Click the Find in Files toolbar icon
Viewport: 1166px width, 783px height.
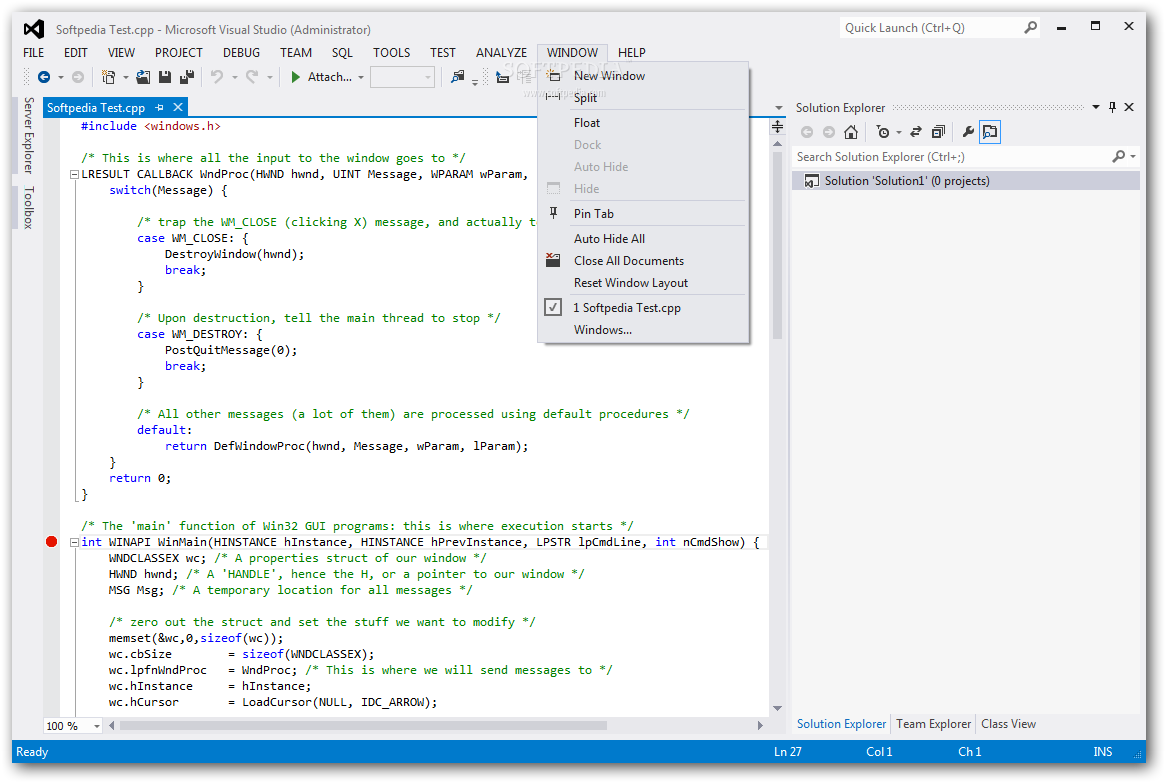click(457, 77)
